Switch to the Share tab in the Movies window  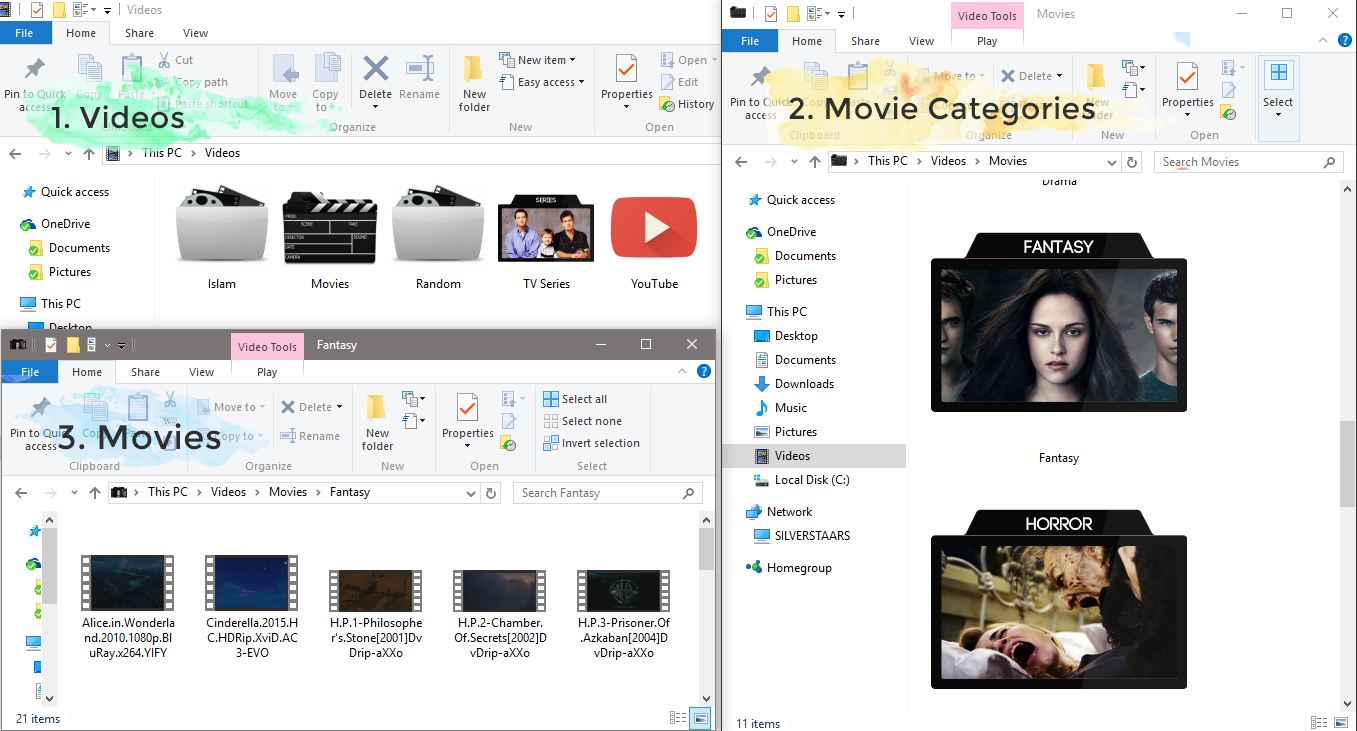(x=865, y=41)
